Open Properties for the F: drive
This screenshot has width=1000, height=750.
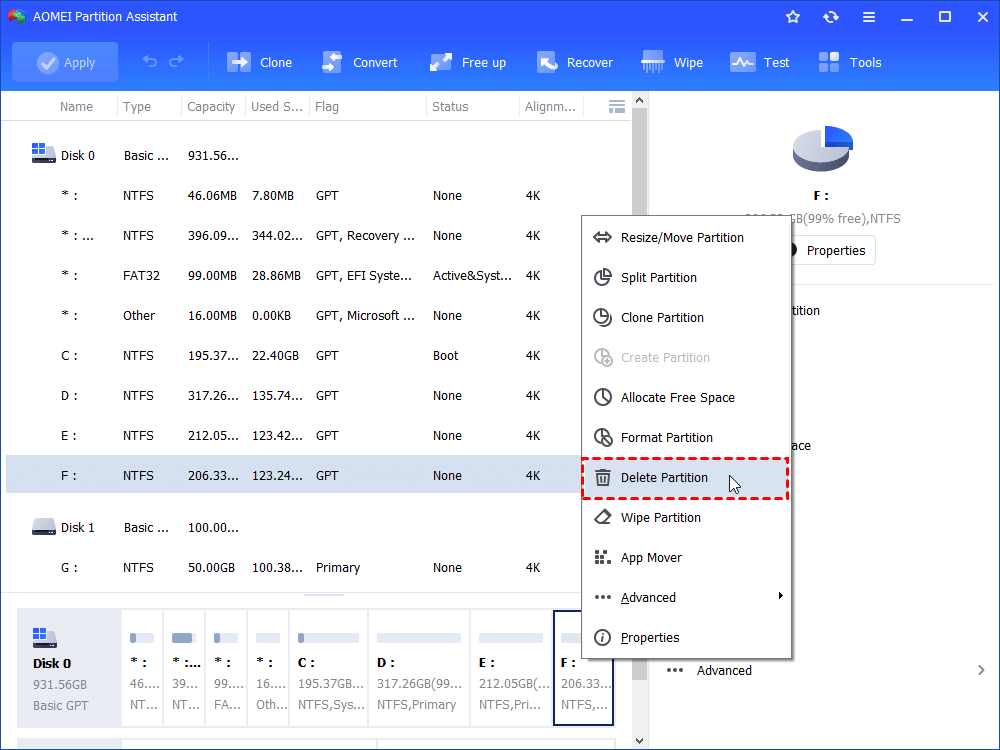(x=835, y=250)
